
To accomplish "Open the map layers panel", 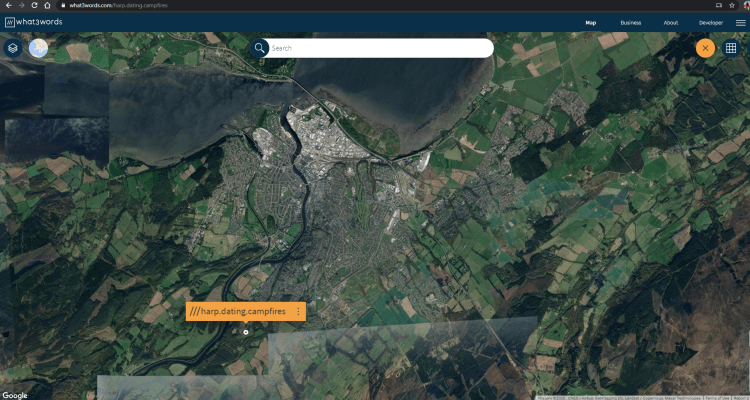I will 13,47.
